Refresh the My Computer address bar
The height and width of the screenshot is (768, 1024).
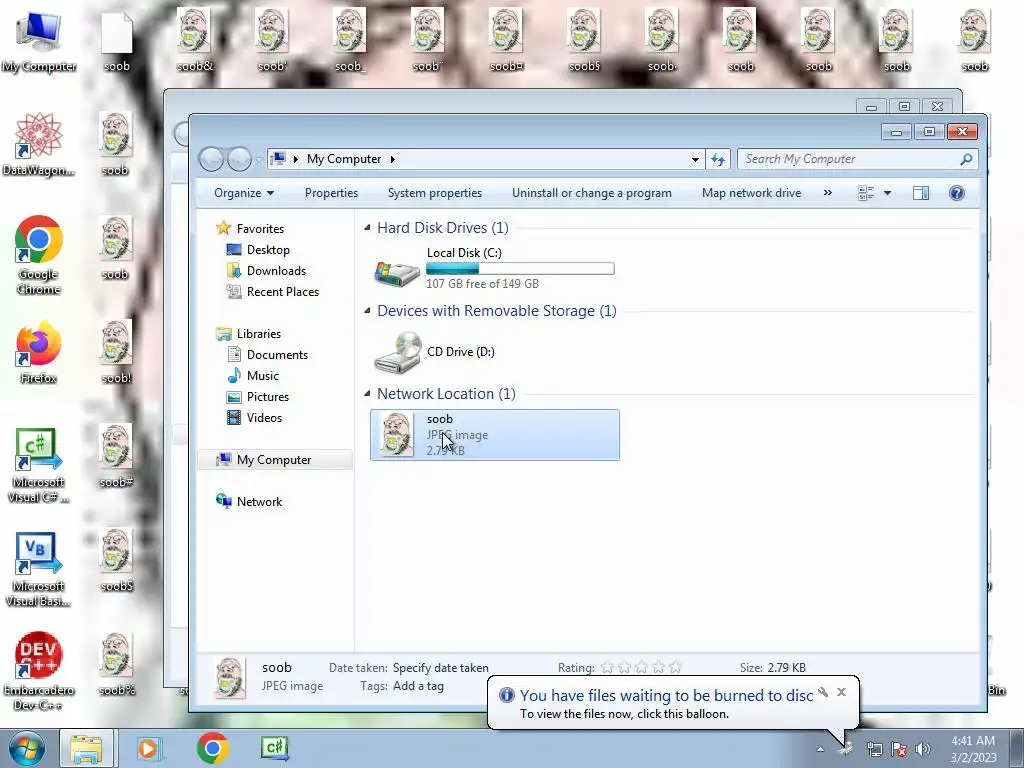click(718, 159)
